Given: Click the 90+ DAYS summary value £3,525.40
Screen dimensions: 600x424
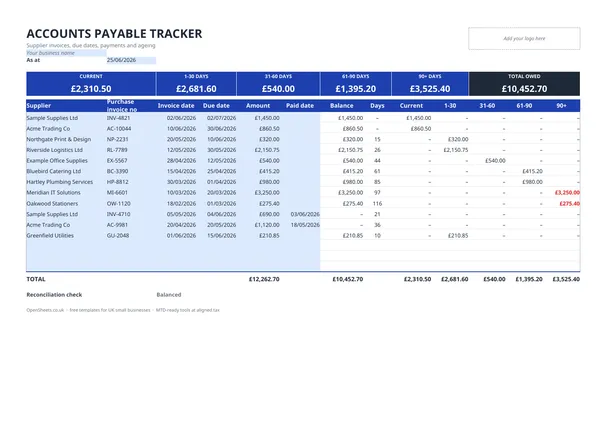Looking at the screenshot, I should pyautogui.click(x=430, y=89).
